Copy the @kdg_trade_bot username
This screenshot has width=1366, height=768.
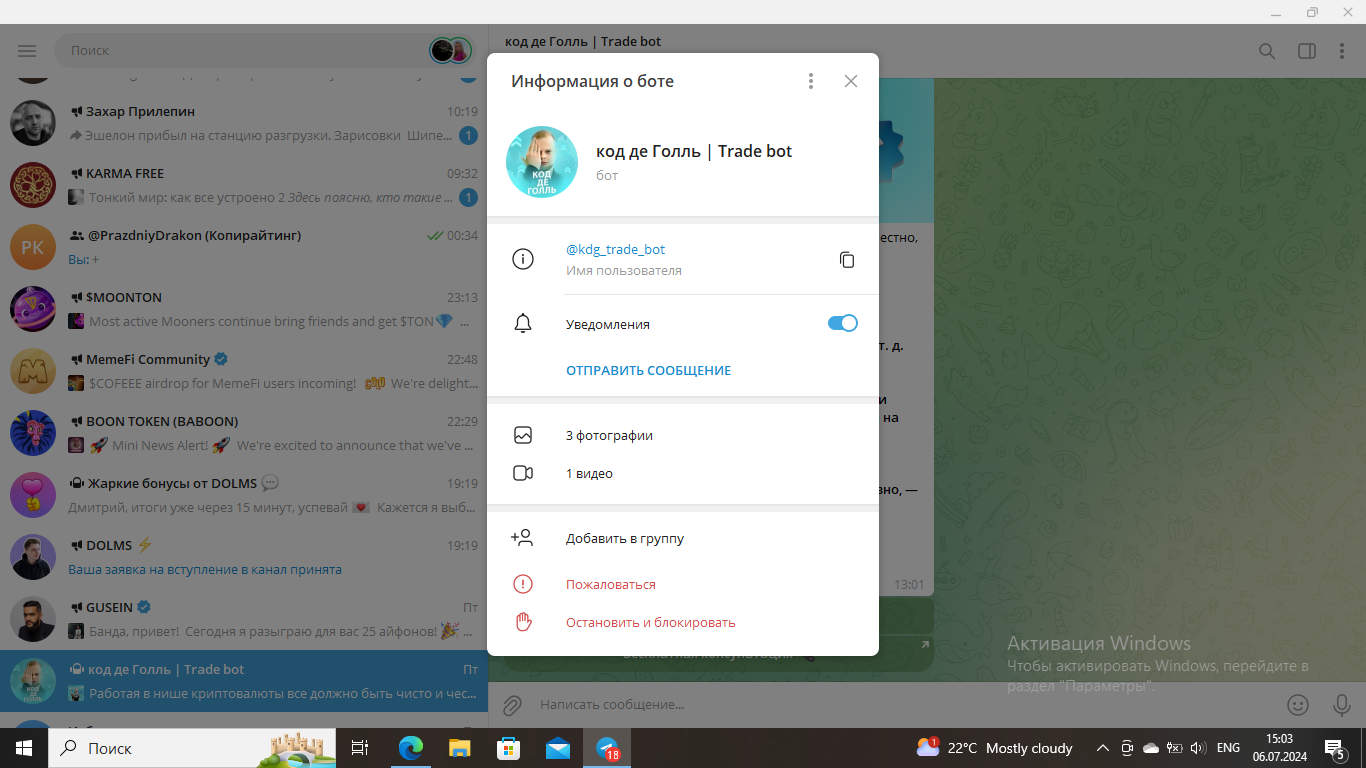click(847, 260)
